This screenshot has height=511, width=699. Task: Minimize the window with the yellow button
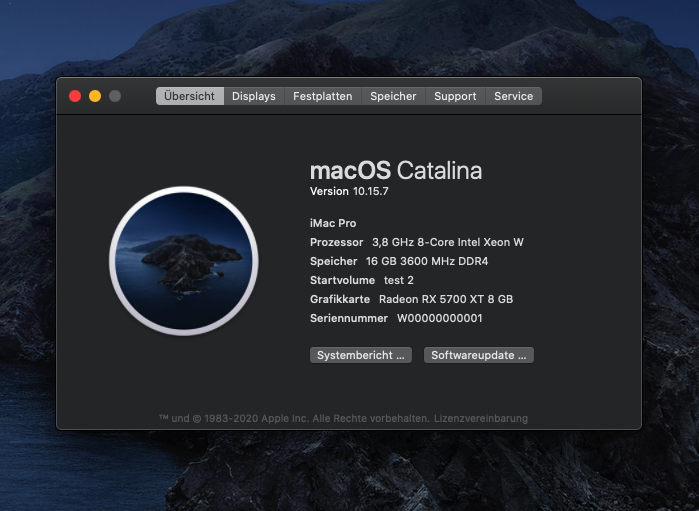tap(95, 96)
